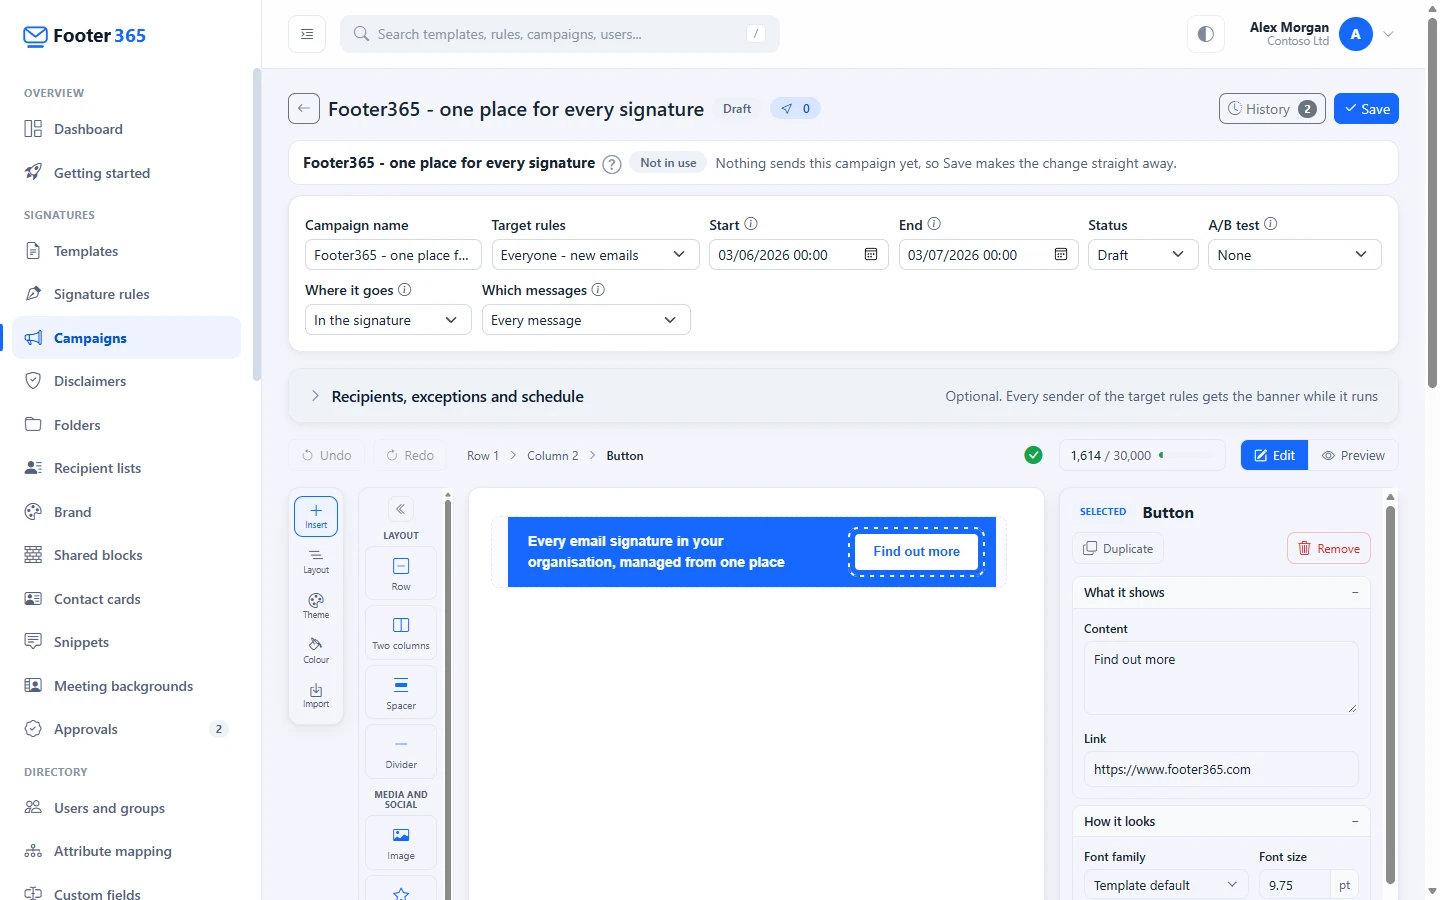
Task: Open Dashboard in the sidebar
Action: [x=127, y=129]
